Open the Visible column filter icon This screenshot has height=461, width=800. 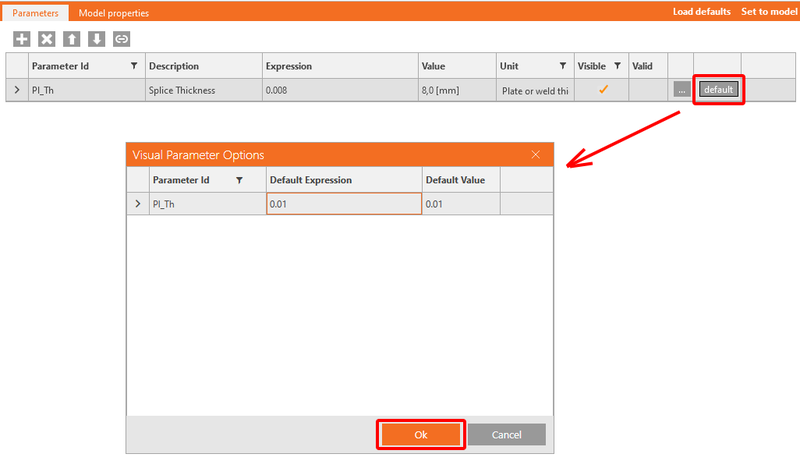pos(617,66)
